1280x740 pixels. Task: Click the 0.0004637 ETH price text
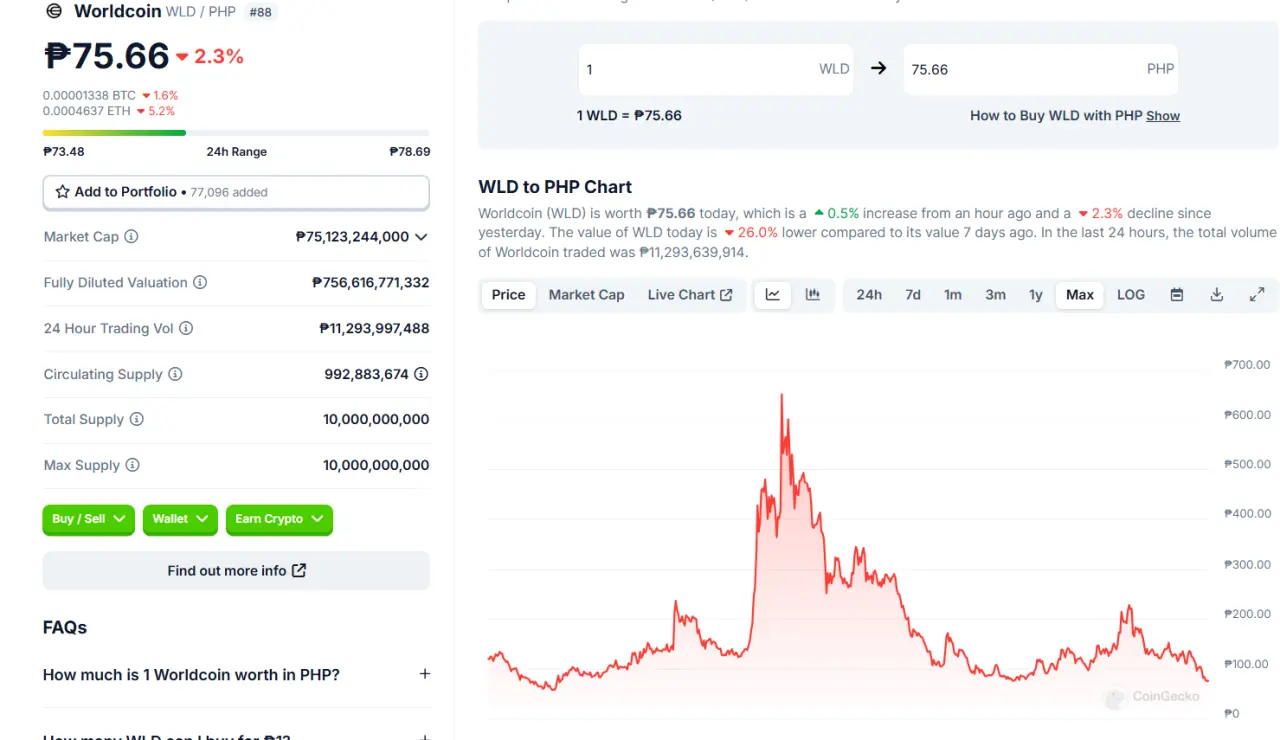coord(87,111)
